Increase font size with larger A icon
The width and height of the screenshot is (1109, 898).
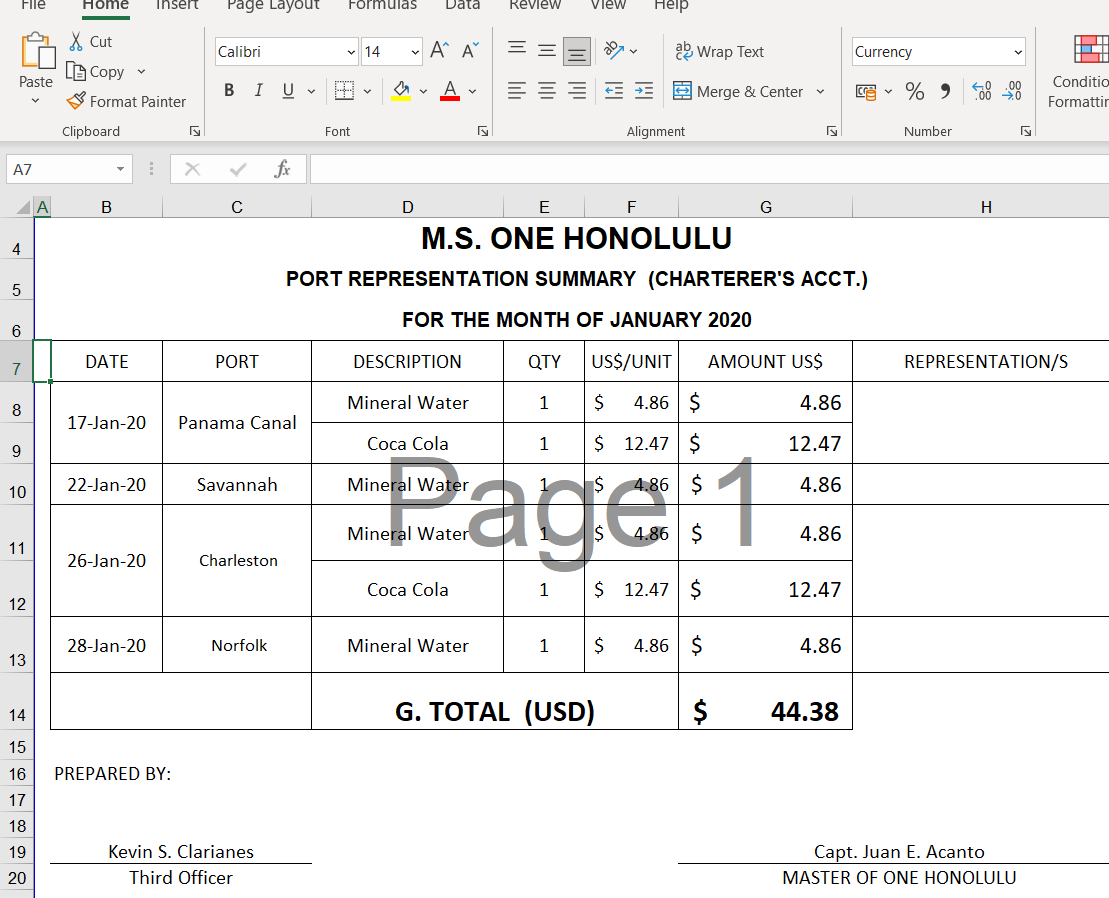coord(439,51)
